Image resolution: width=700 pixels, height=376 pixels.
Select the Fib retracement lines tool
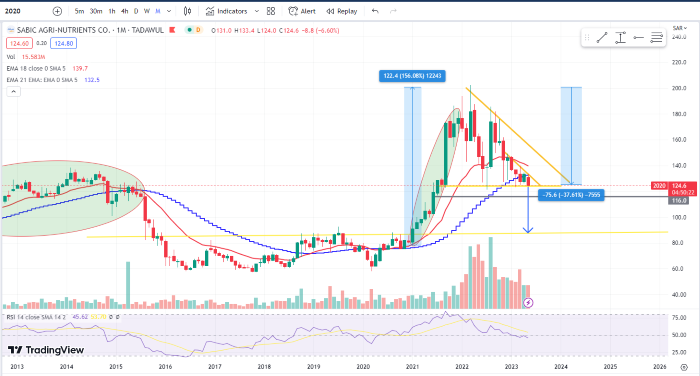[656, 38]
